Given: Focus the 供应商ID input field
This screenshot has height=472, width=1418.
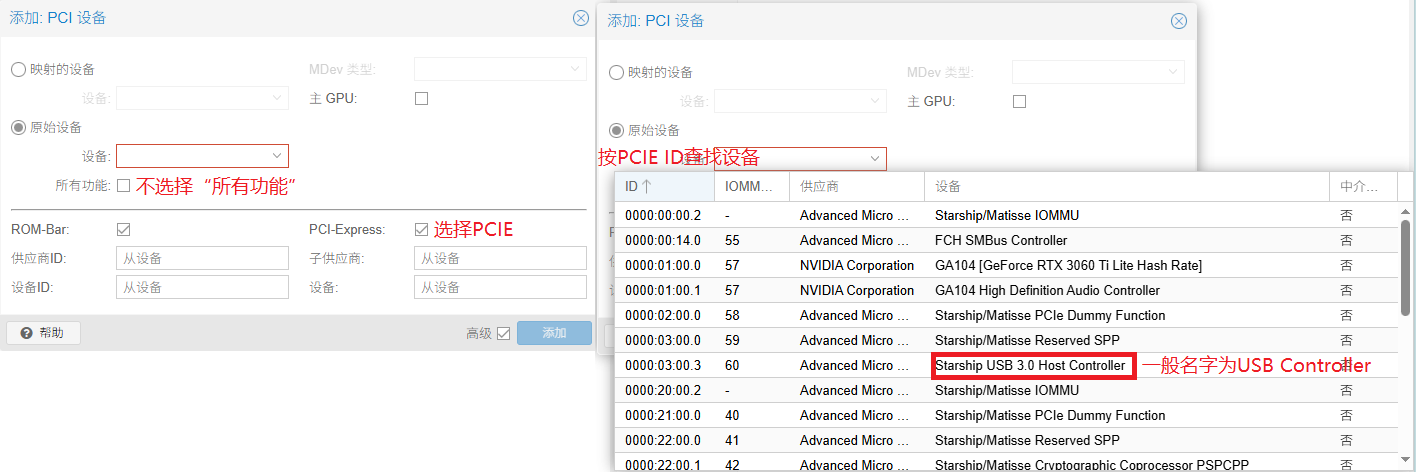Looking at the screenshot, I should click(x=202, y=258).
